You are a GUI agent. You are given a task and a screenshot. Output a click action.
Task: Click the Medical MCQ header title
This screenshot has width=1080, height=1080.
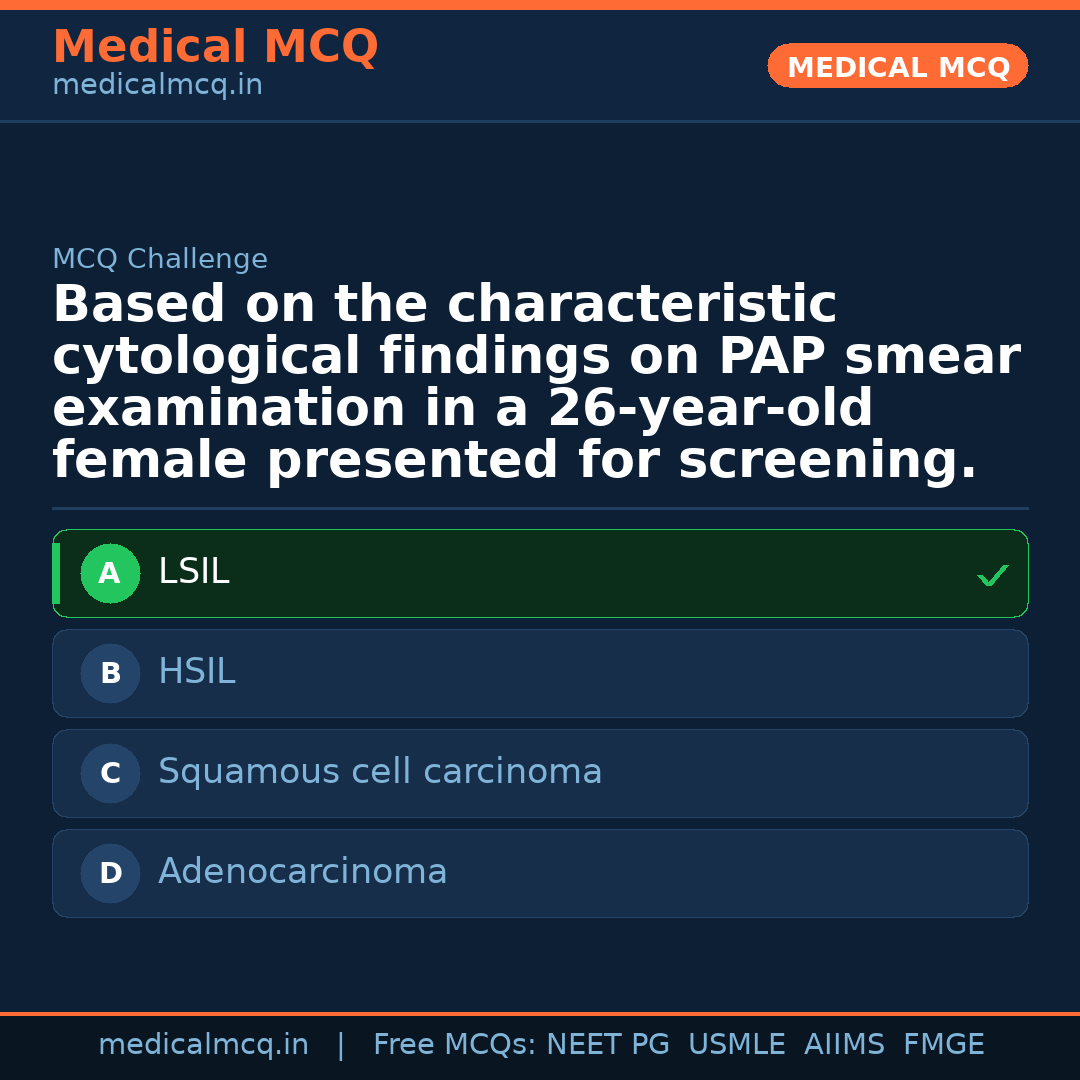click(215, 47)
